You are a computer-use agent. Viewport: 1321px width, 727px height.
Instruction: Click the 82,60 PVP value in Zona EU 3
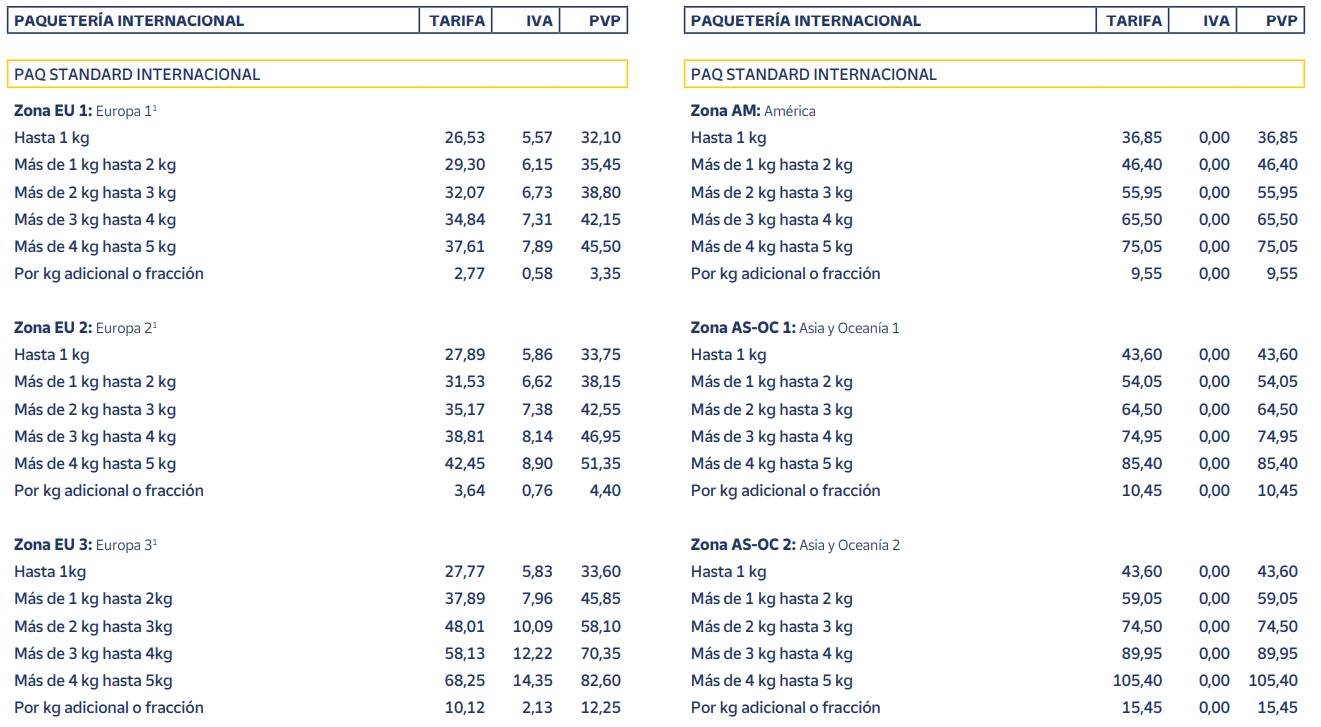click(x=600, y=681)
